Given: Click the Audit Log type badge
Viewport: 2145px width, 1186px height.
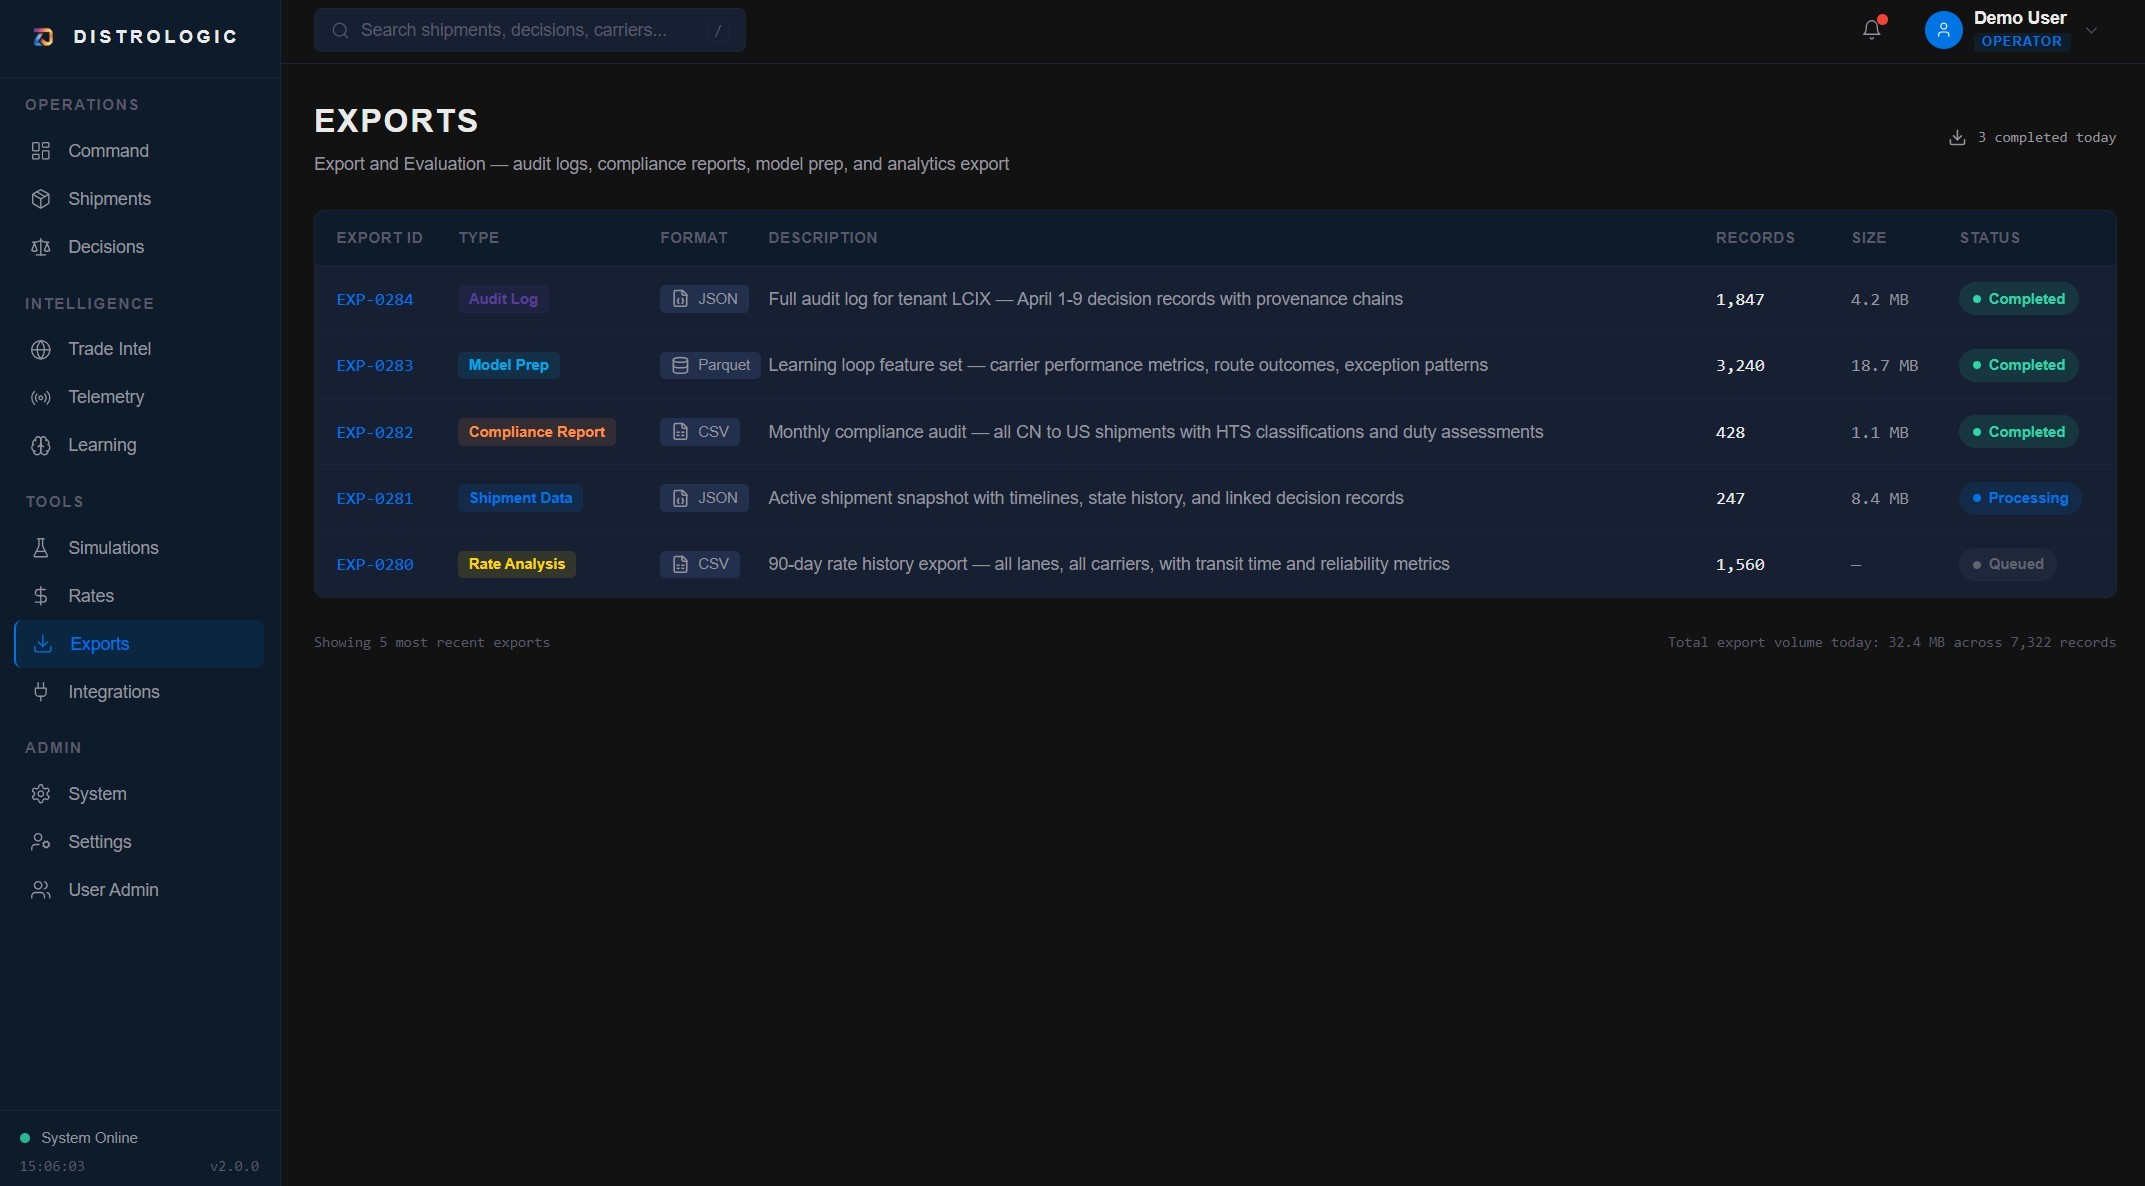Looking at the screenshot, I should coord(503,299).
